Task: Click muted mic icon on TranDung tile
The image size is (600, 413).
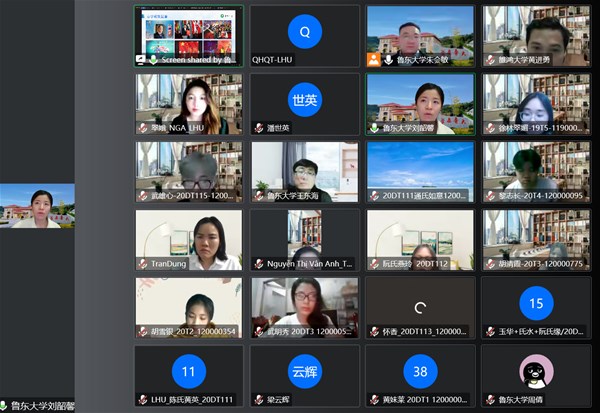Action: pyautogui.click(x=143, y=264)
